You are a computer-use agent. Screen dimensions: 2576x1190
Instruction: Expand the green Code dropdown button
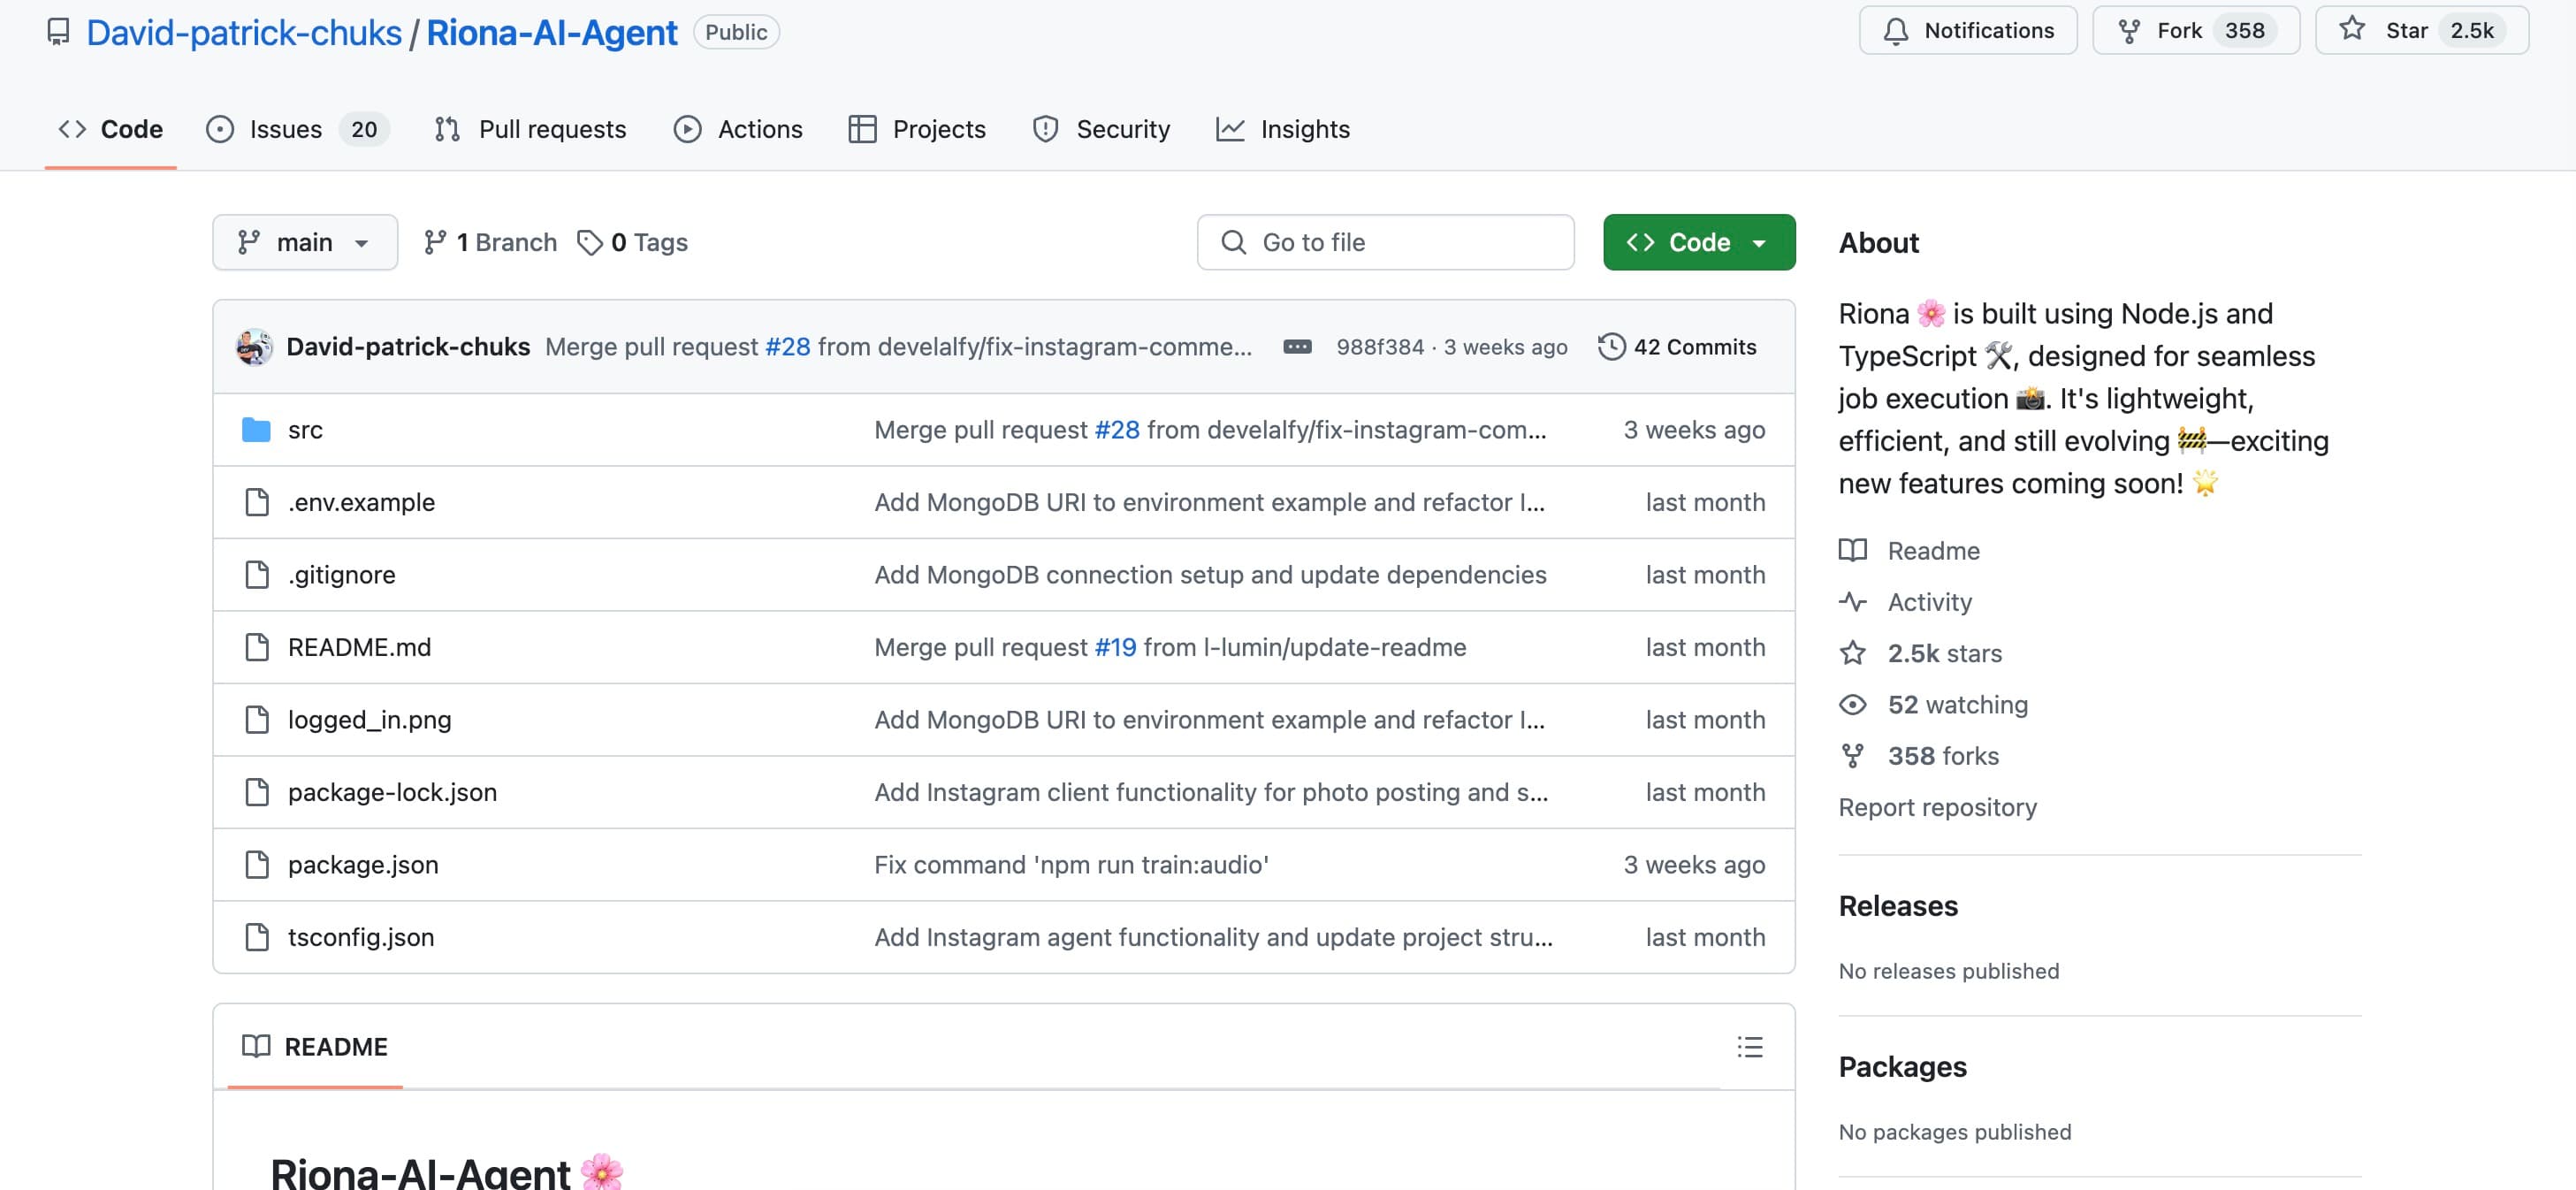tap(1699, 242)
